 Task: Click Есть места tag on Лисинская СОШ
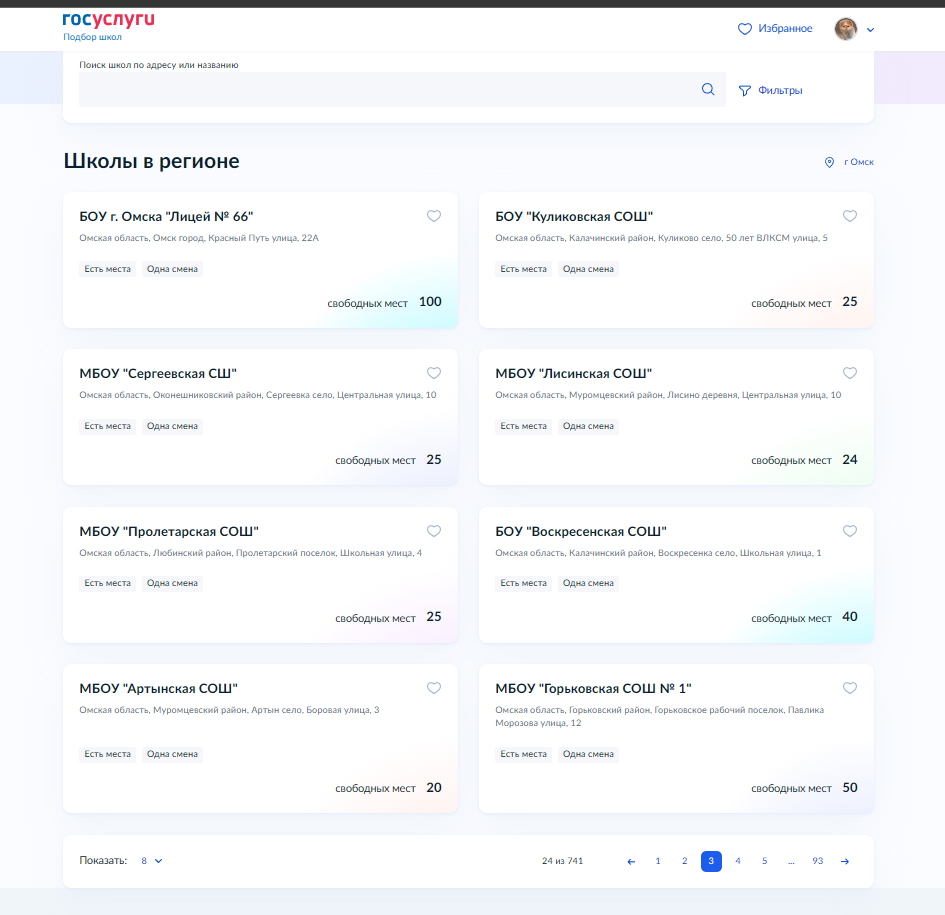click(523, 426)
